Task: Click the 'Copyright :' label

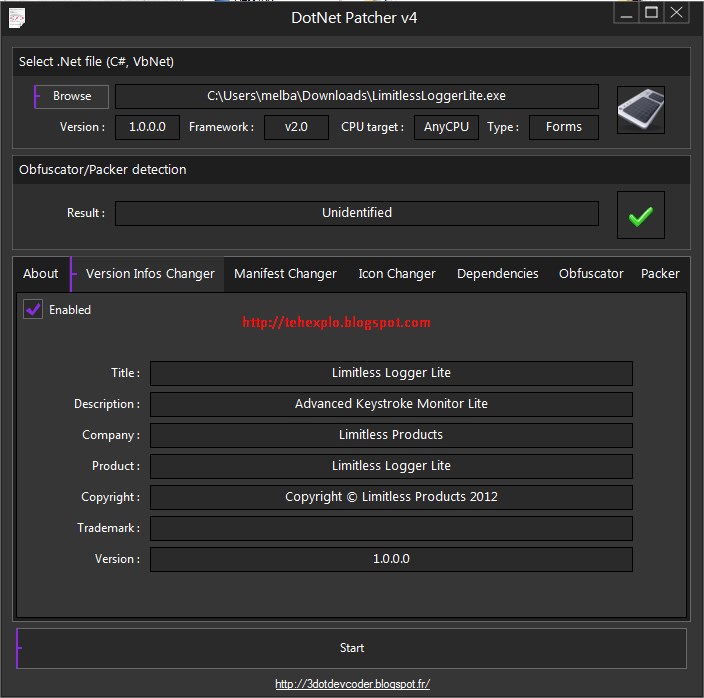Action: coord(110,497)
